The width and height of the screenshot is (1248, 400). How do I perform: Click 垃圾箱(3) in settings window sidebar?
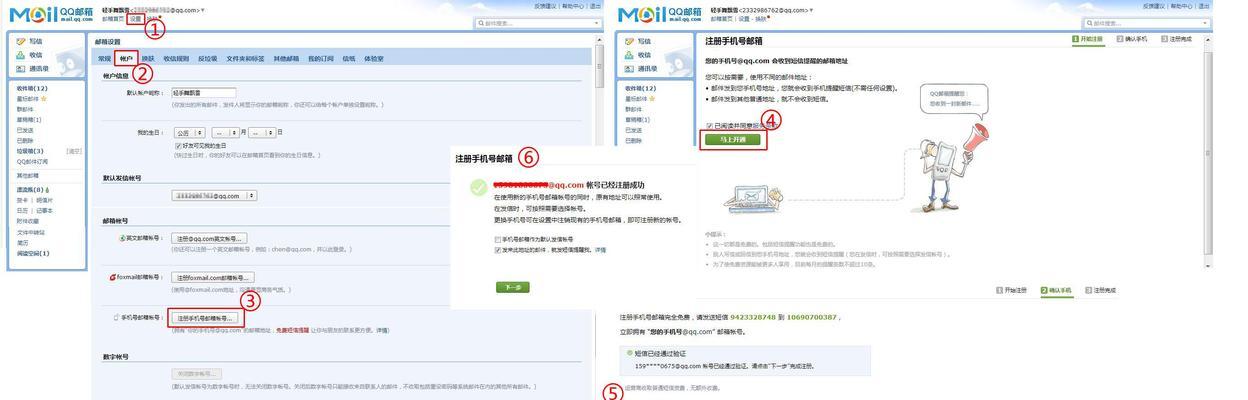[x=30, y=151]
